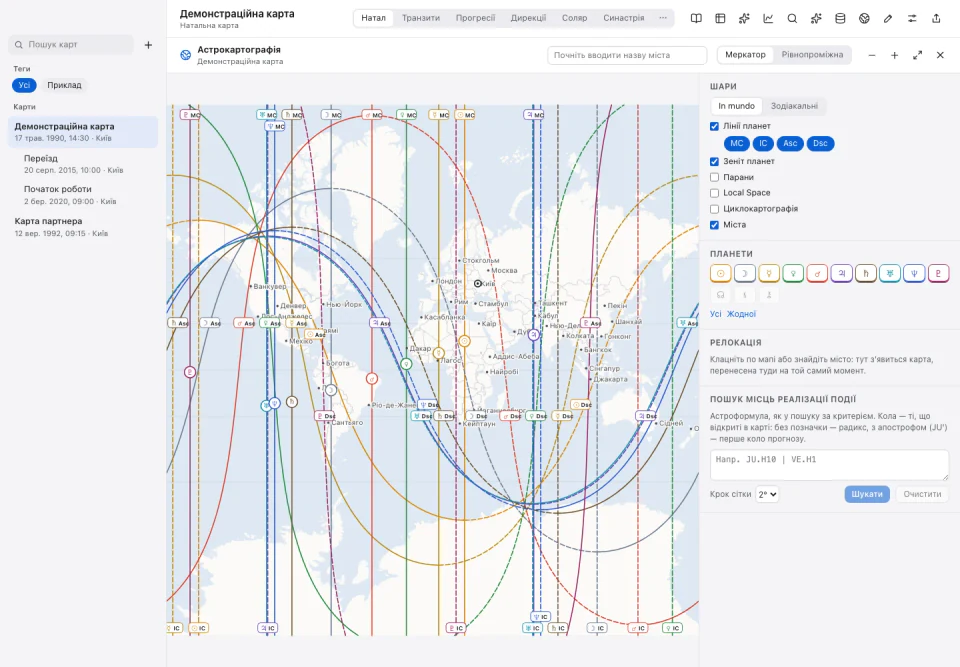This screenshot has height=667, width=960.
Task: Click the Шукати search button
Action: click(x=867, y=494)
